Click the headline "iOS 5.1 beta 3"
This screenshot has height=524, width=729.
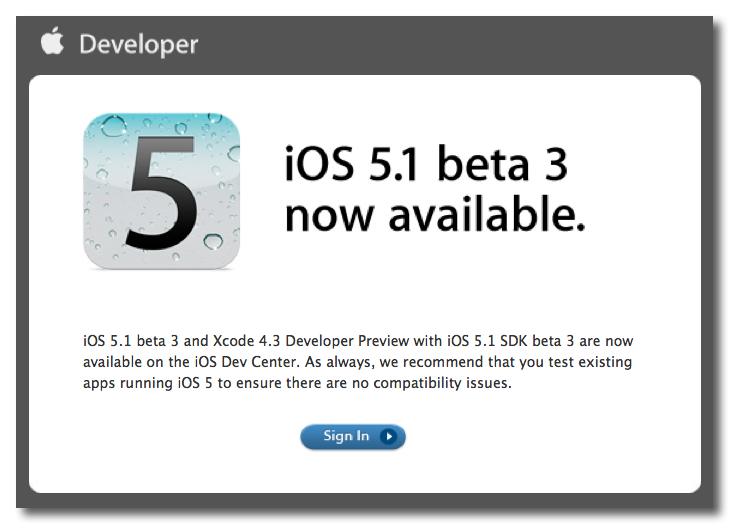(425, 164)
